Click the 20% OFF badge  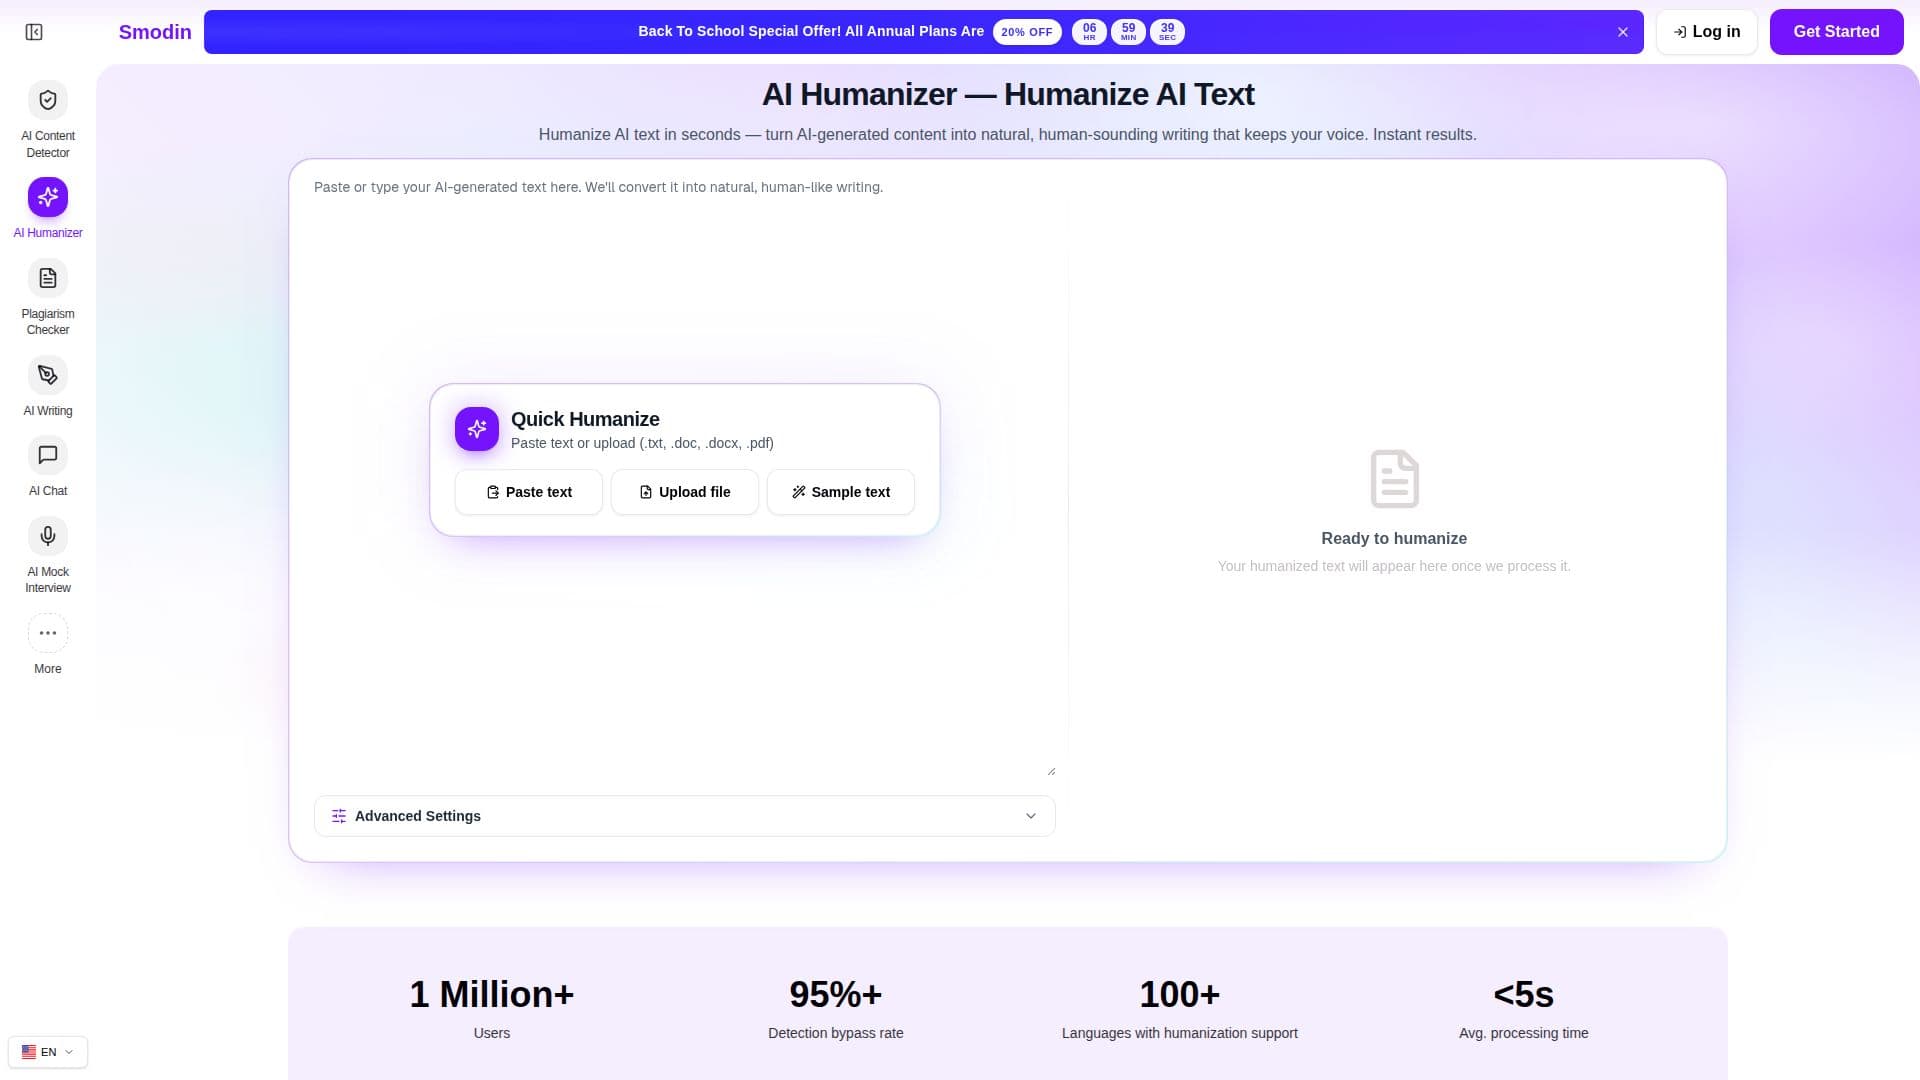tap(1027, 32)
